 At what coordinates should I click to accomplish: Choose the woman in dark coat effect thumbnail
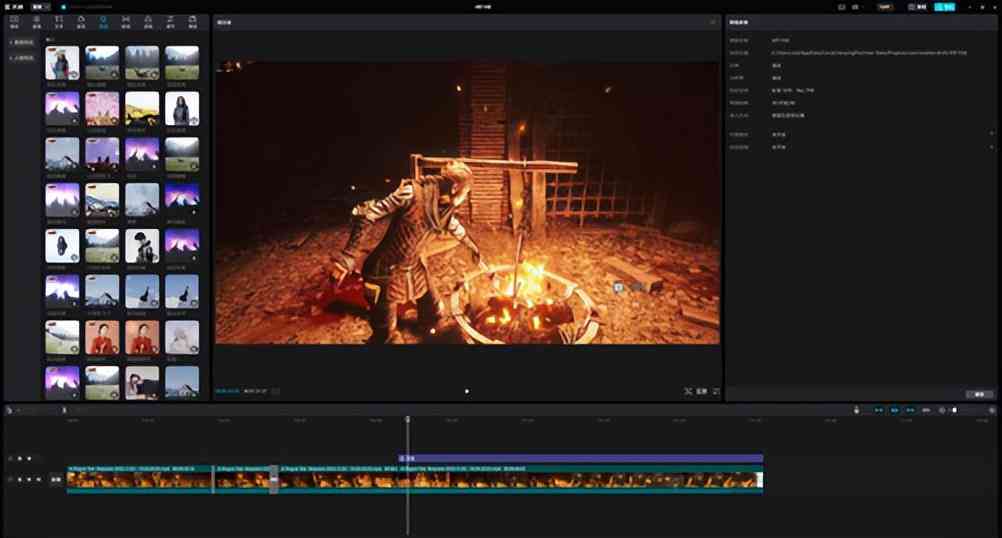(182, 109)
